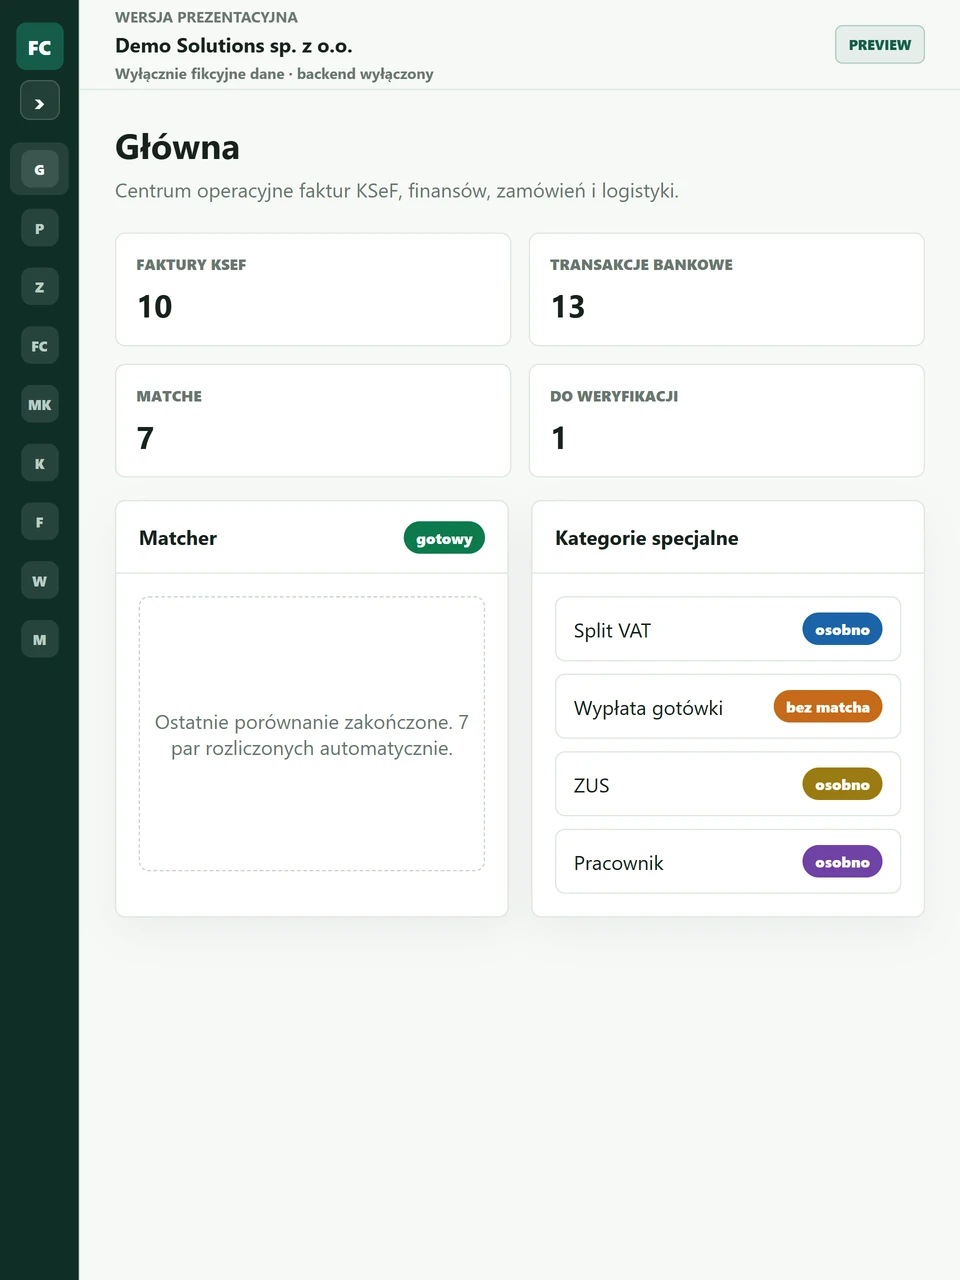Open the FC sidebar navigation item

click(x=40, y=346)
